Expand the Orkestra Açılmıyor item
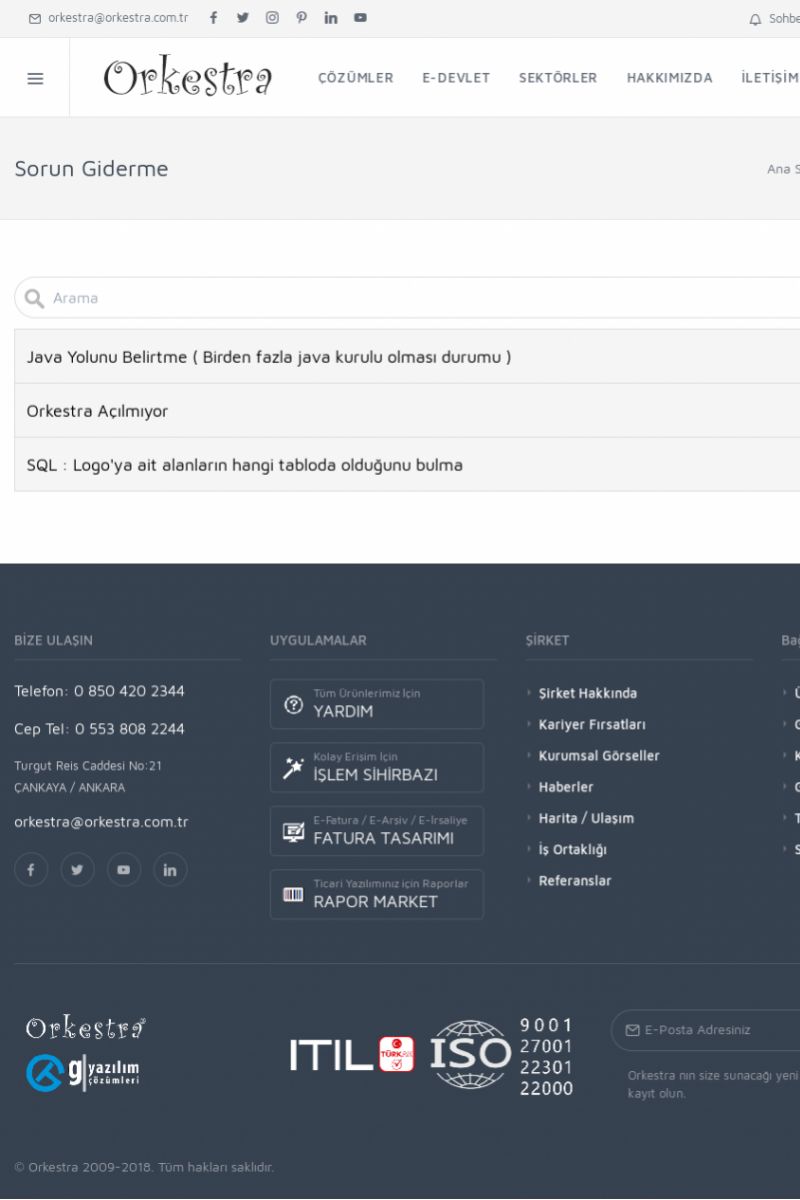This screenshot has height=1200, width=800. coord(98,411)
